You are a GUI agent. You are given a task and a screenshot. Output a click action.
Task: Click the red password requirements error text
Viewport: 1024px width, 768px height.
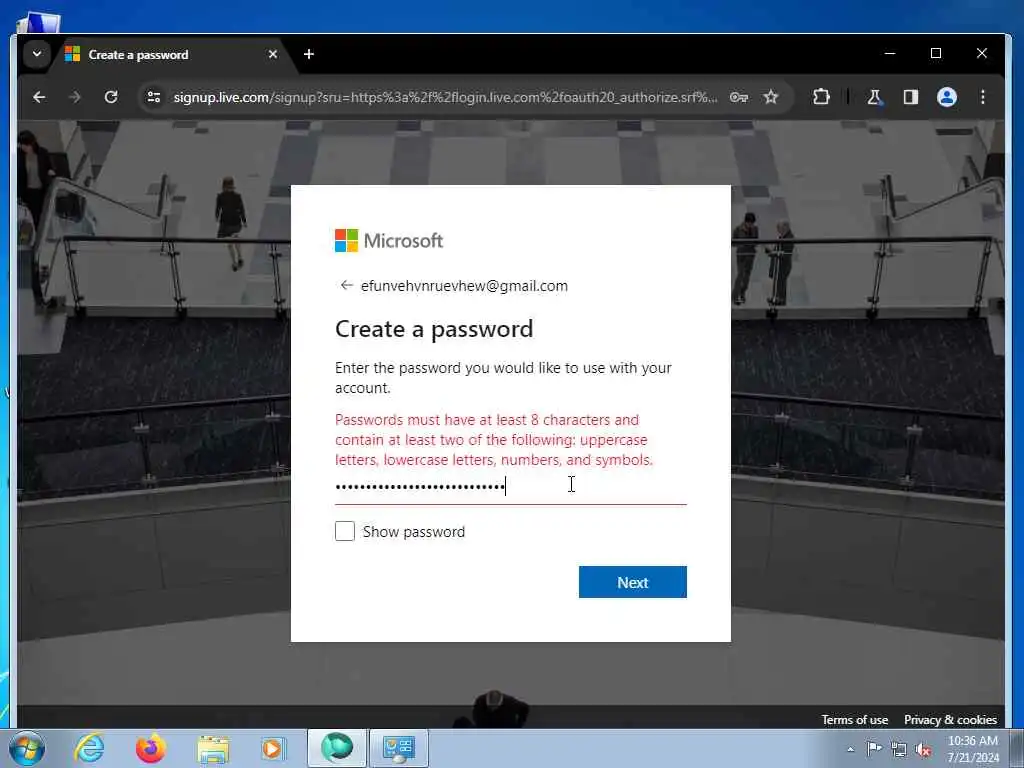[x=494, y=440]
